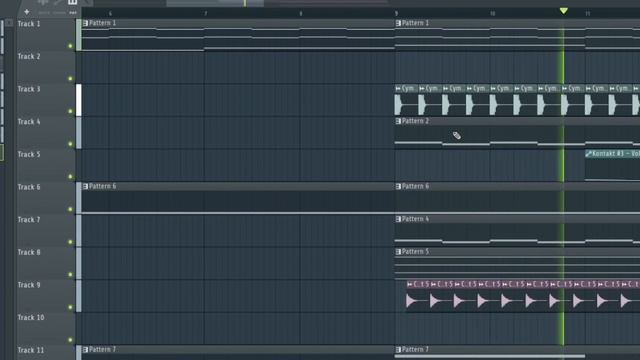Select the Track 5 label
This screenshot has height=360, width=640.
click(29, 155)
